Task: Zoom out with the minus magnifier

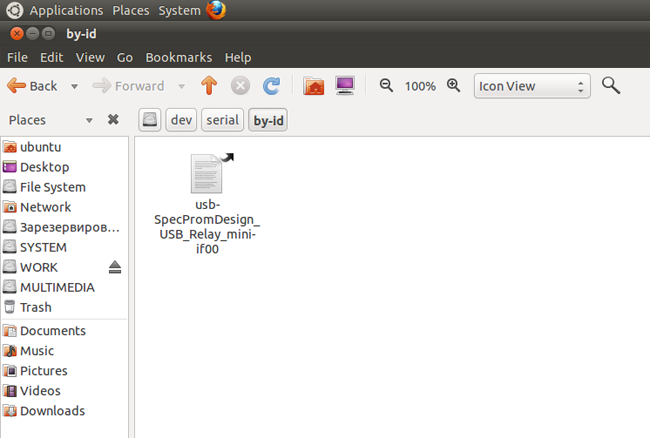Action: (x=387, y=86)
